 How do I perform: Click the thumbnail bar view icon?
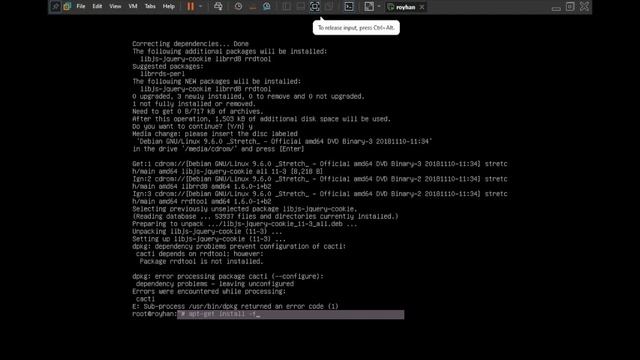300,7
